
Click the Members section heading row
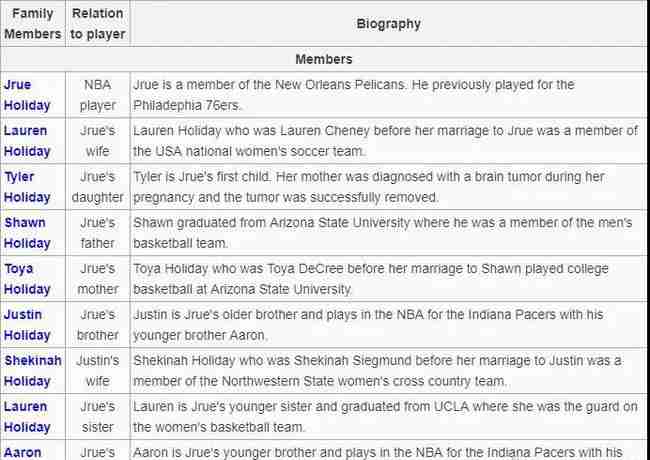pyautogui.click(x=323, y=59)
